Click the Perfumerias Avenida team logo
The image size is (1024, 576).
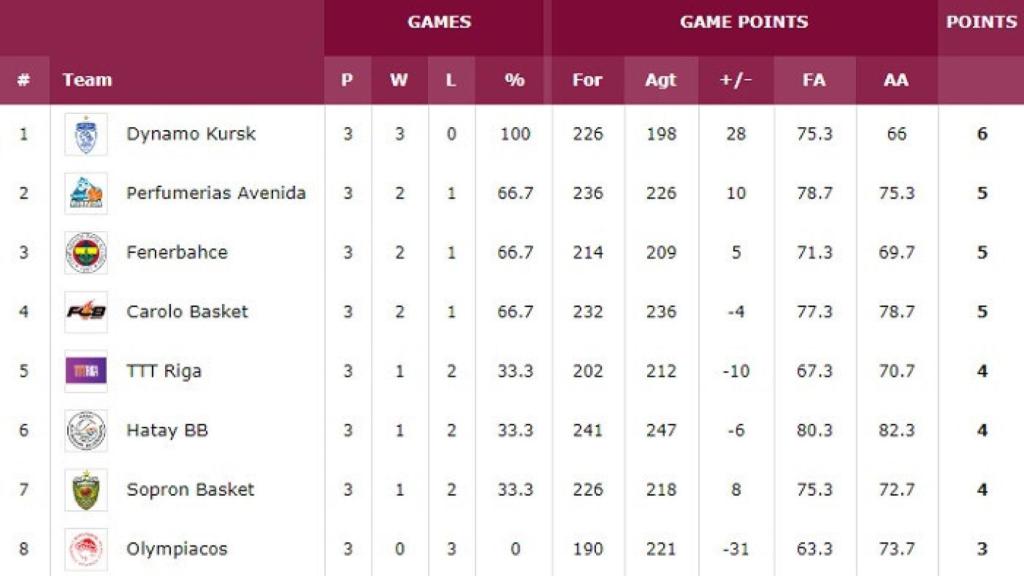[x=86, y=193]
